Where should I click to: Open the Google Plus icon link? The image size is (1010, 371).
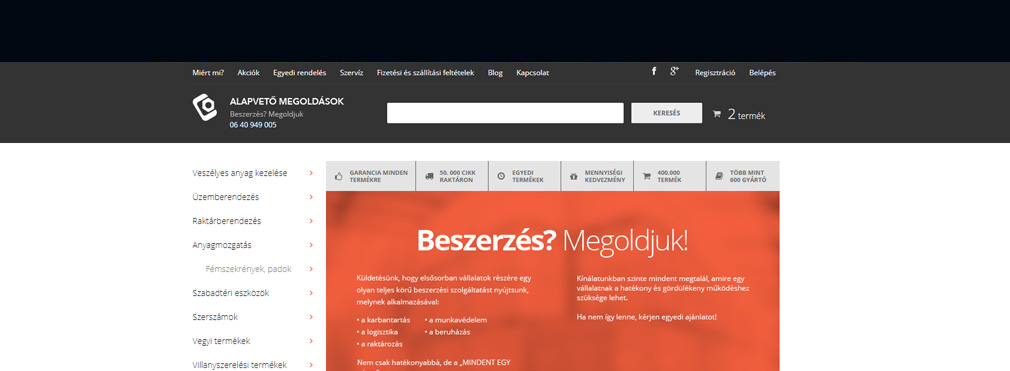(x=674, y=71)
